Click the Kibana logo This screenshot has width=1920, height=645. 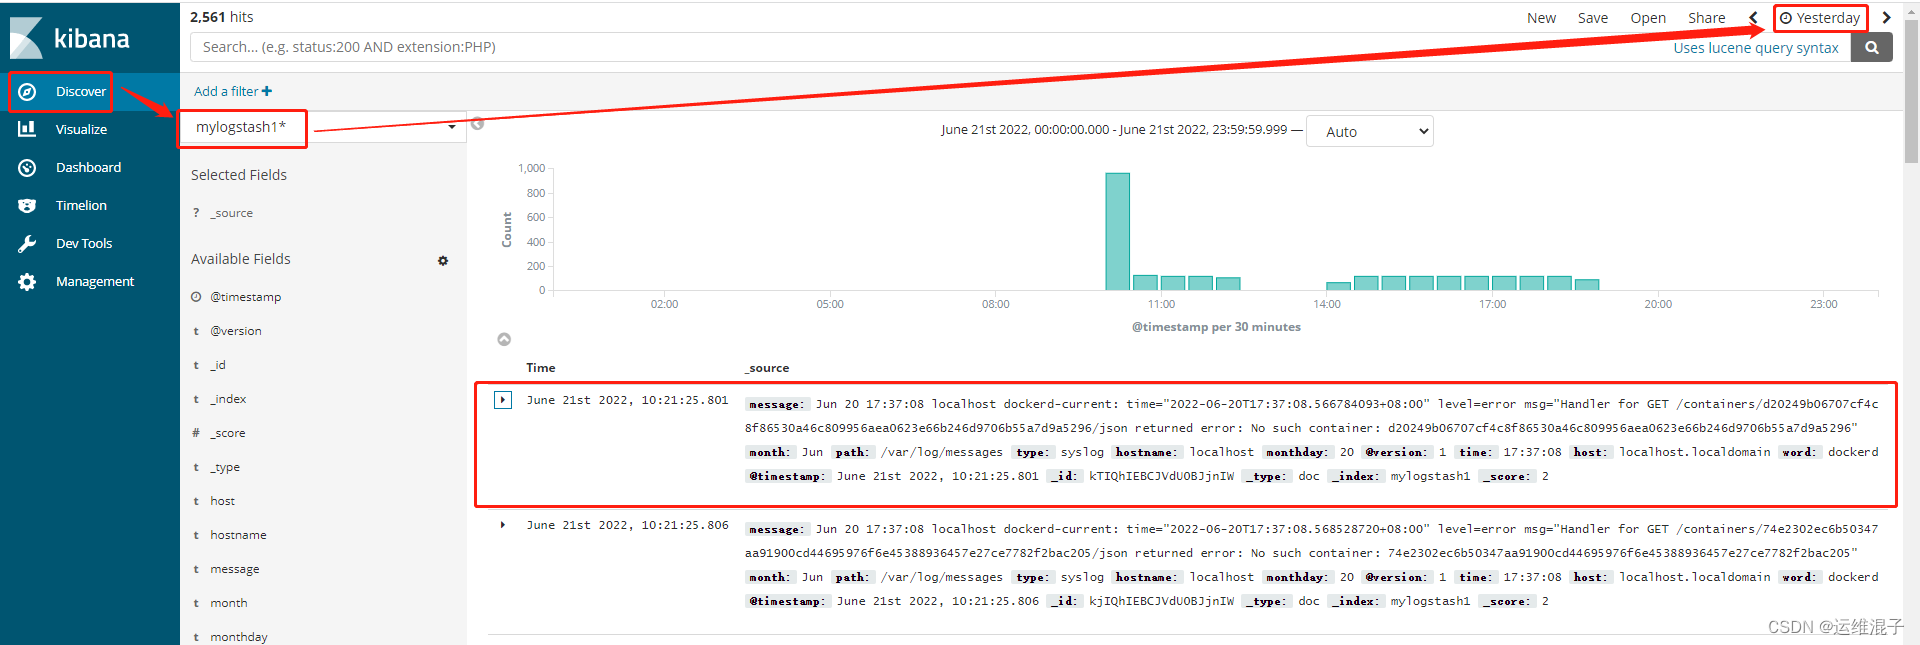coord(70,38)
